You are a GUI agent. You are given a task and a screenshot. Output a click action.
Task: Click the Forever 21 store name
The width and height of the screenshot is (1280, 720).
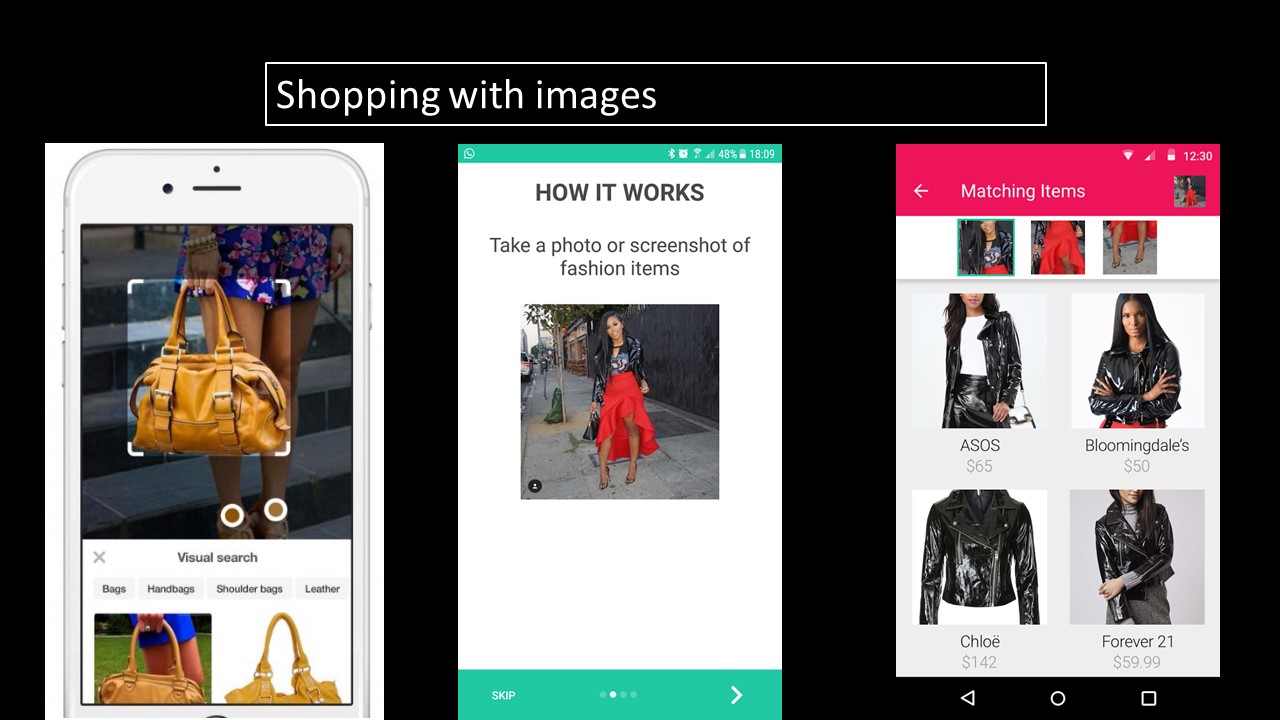tap(1138, 641)
